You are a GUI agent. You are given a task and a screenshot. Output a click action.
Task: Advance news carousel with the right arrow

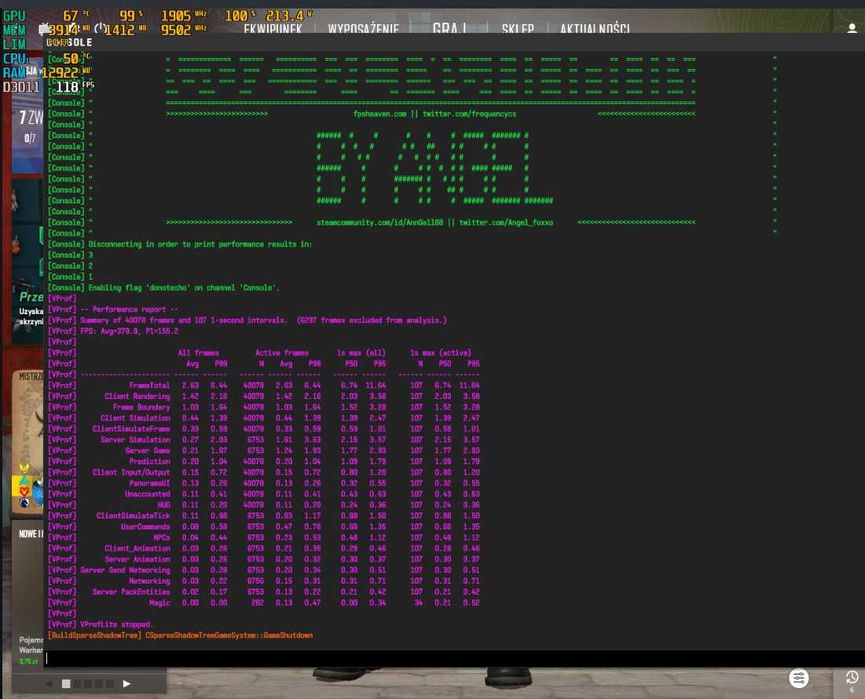(x=126, y=684)
